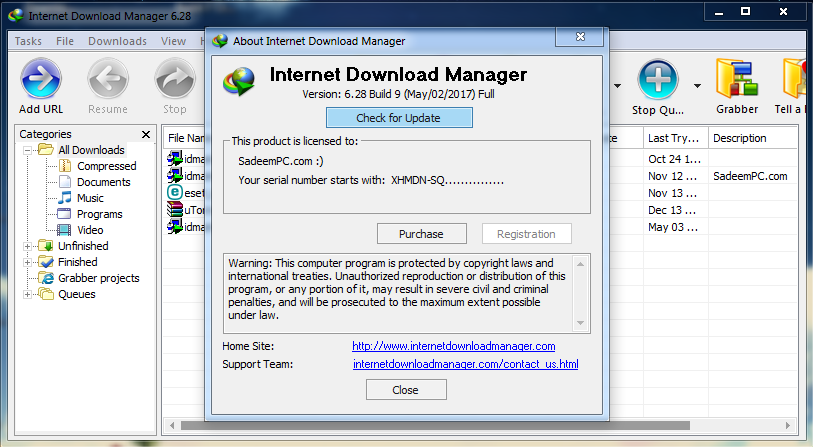Click the May 03 last try cell
This screenshot has width=813, height=447.
675,228
